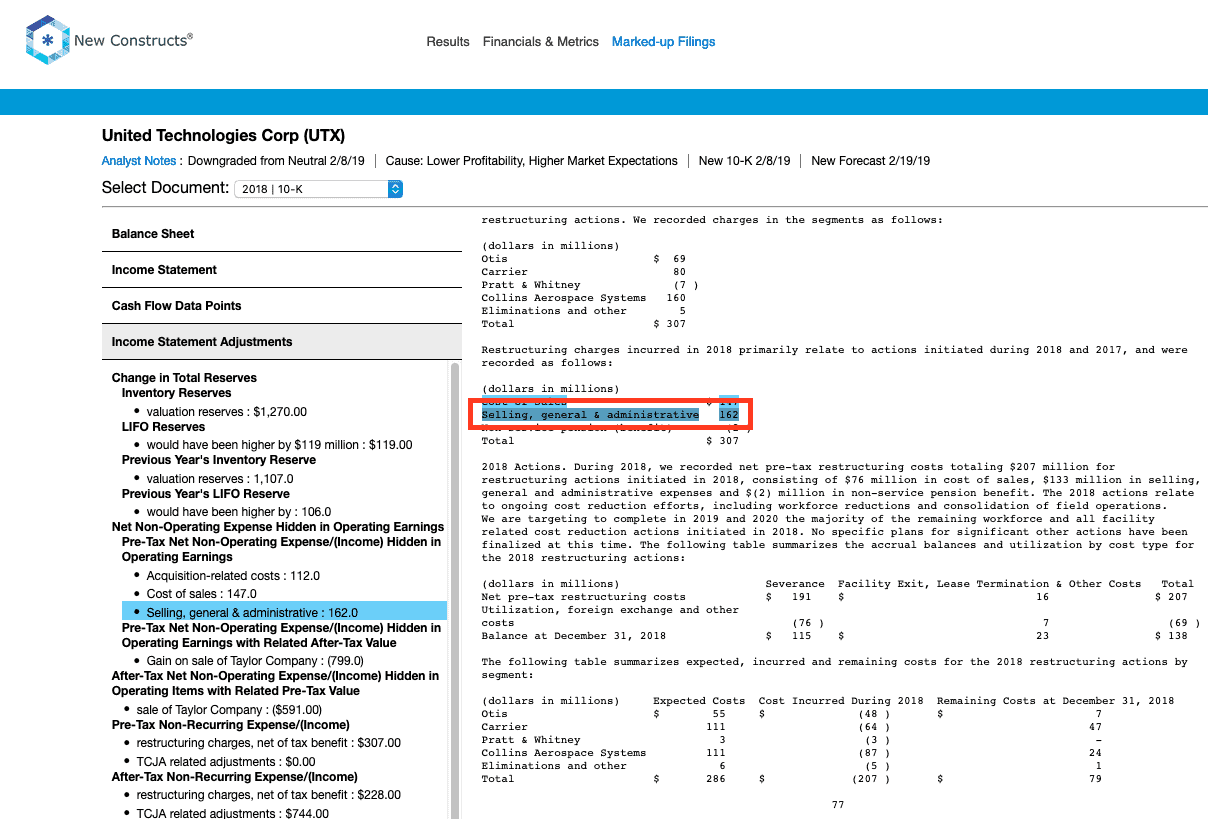Click the LIFO Reserves heading
Screen dimensions: 1208x819
tap(163, 427)
